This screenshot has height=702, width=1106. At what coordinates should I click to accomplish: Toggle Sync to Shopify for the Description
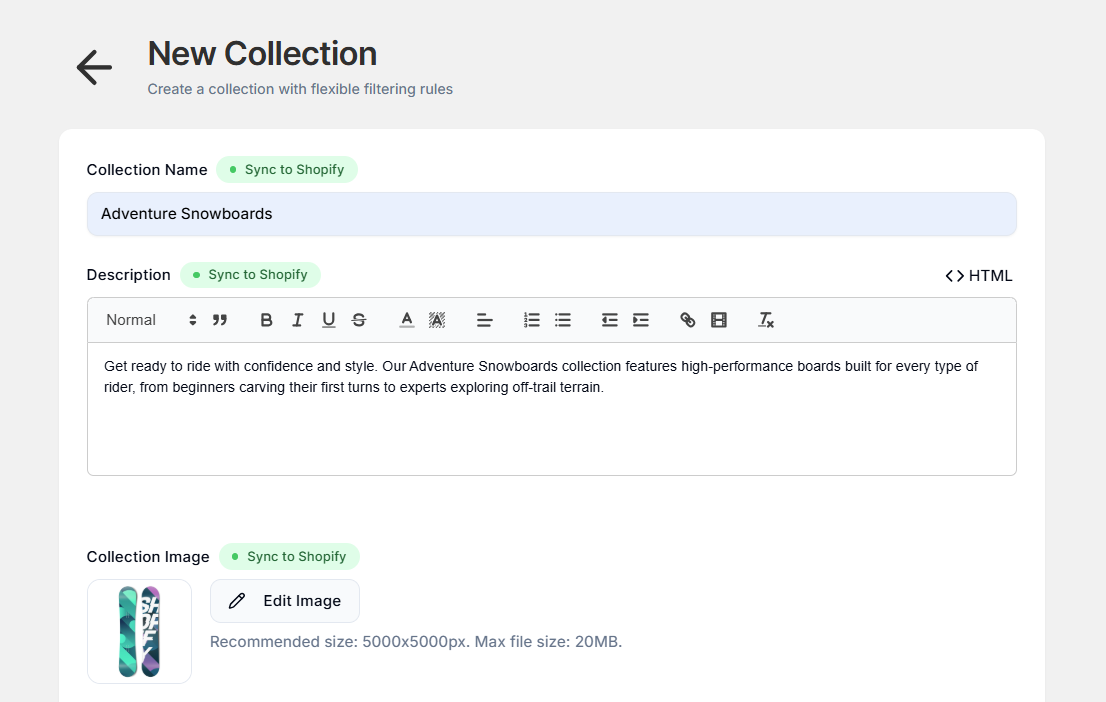pos(250,274)
